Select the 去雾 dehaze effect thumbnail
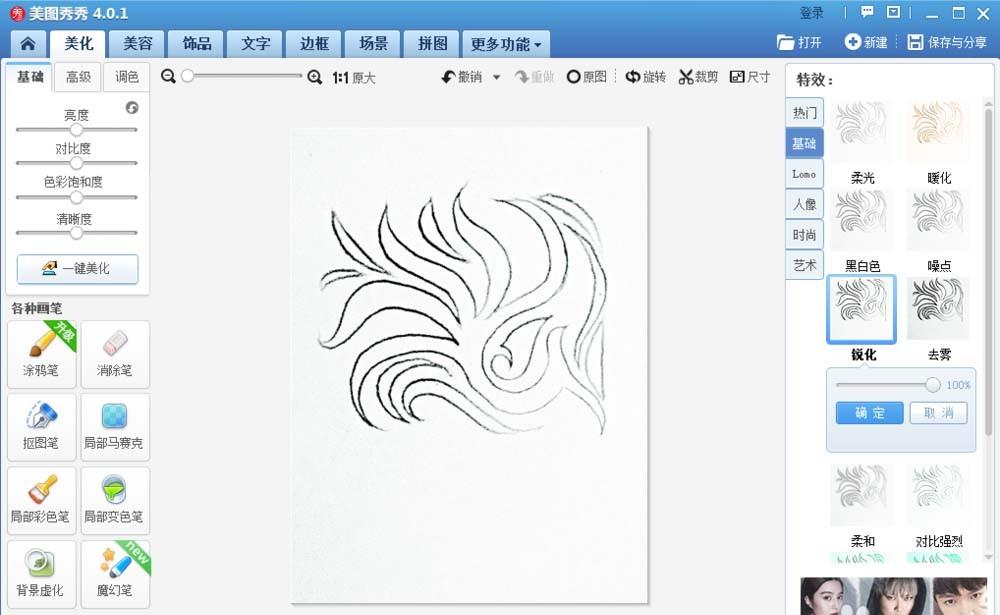This screenshot has height=615, width=1000. click(x=937, y=310)
